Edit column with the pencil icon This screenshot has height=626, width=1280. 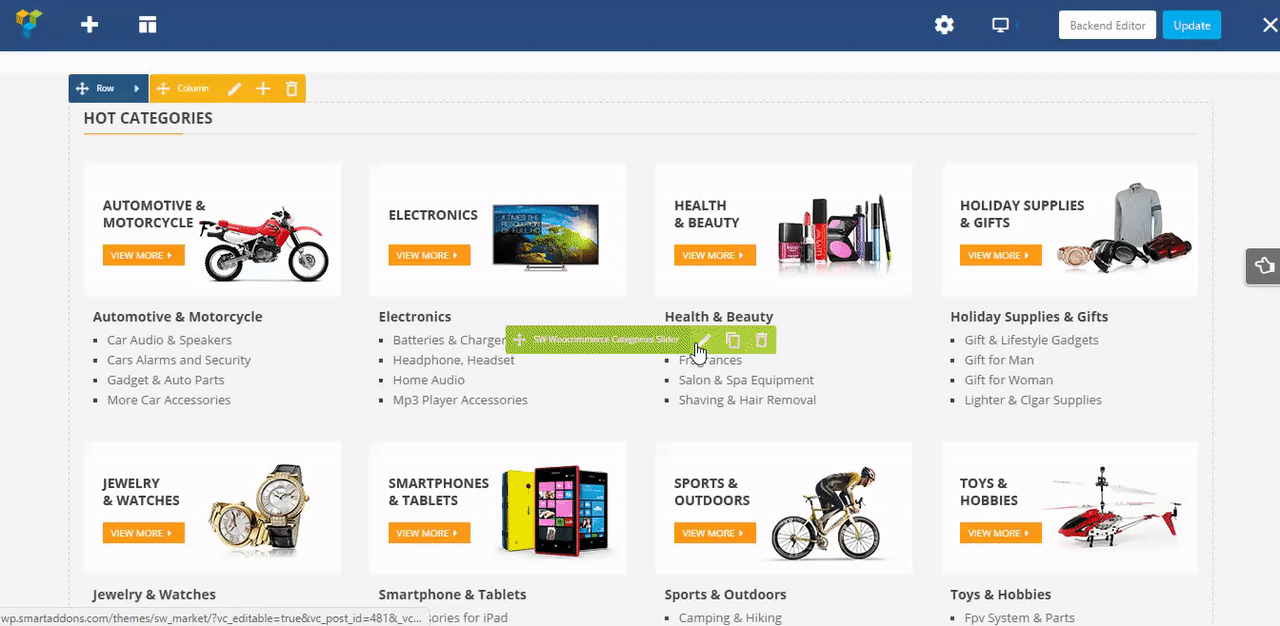click(x=234, y=89)
